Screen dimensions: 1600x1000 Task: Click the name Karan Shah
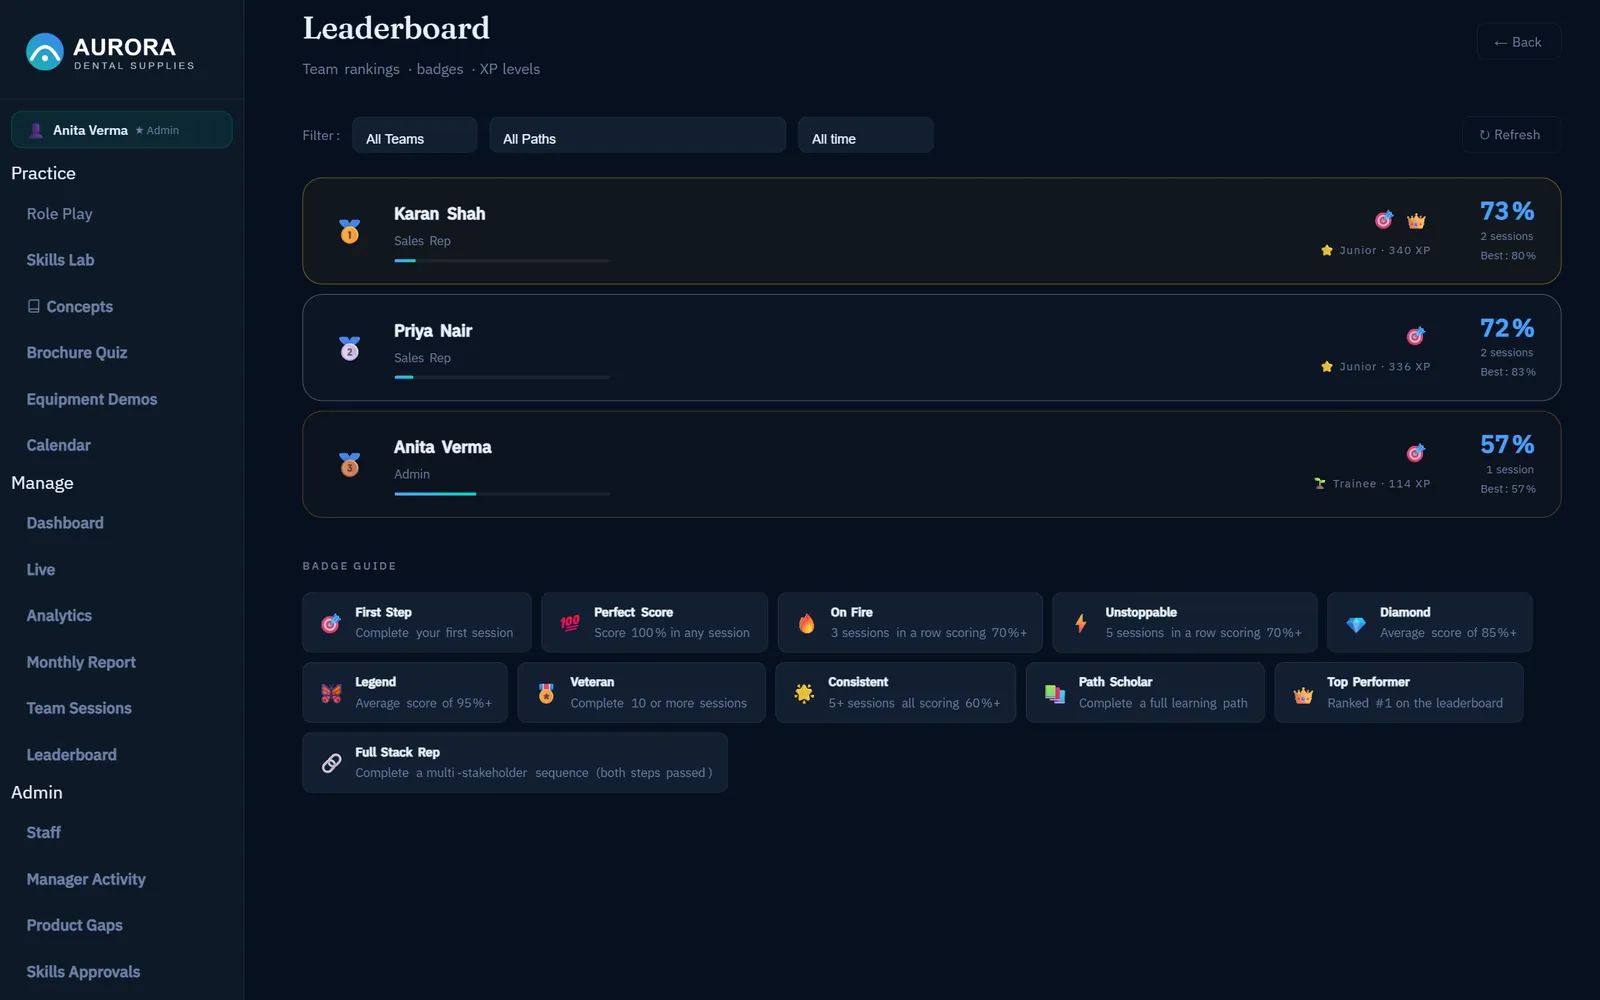[x=439, y=214]
